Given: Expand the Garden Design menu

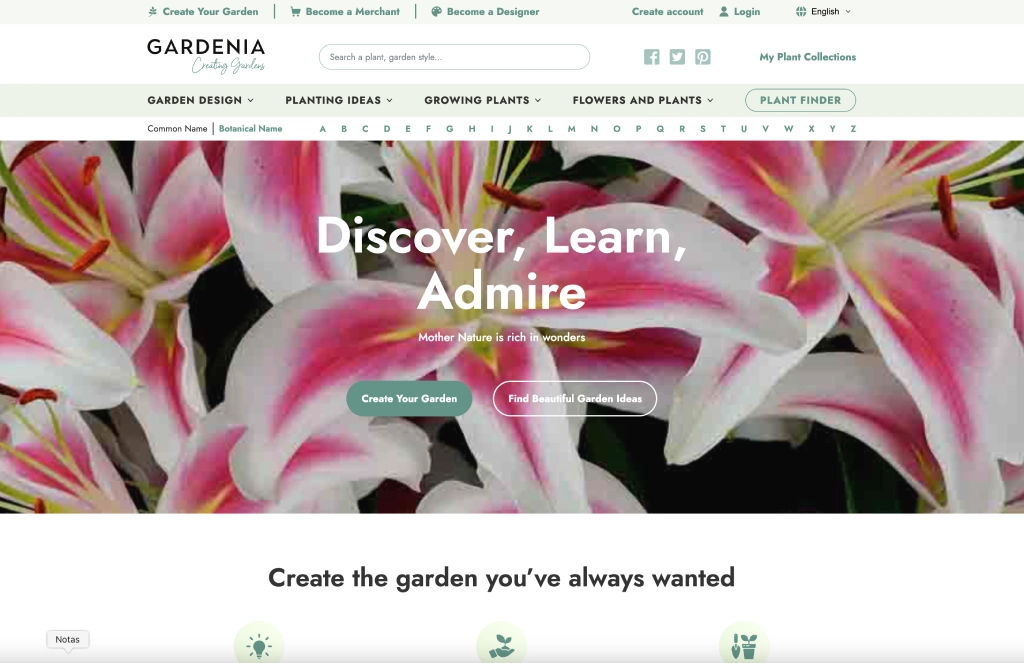Looking at the screenshot, I should point(200,100).
